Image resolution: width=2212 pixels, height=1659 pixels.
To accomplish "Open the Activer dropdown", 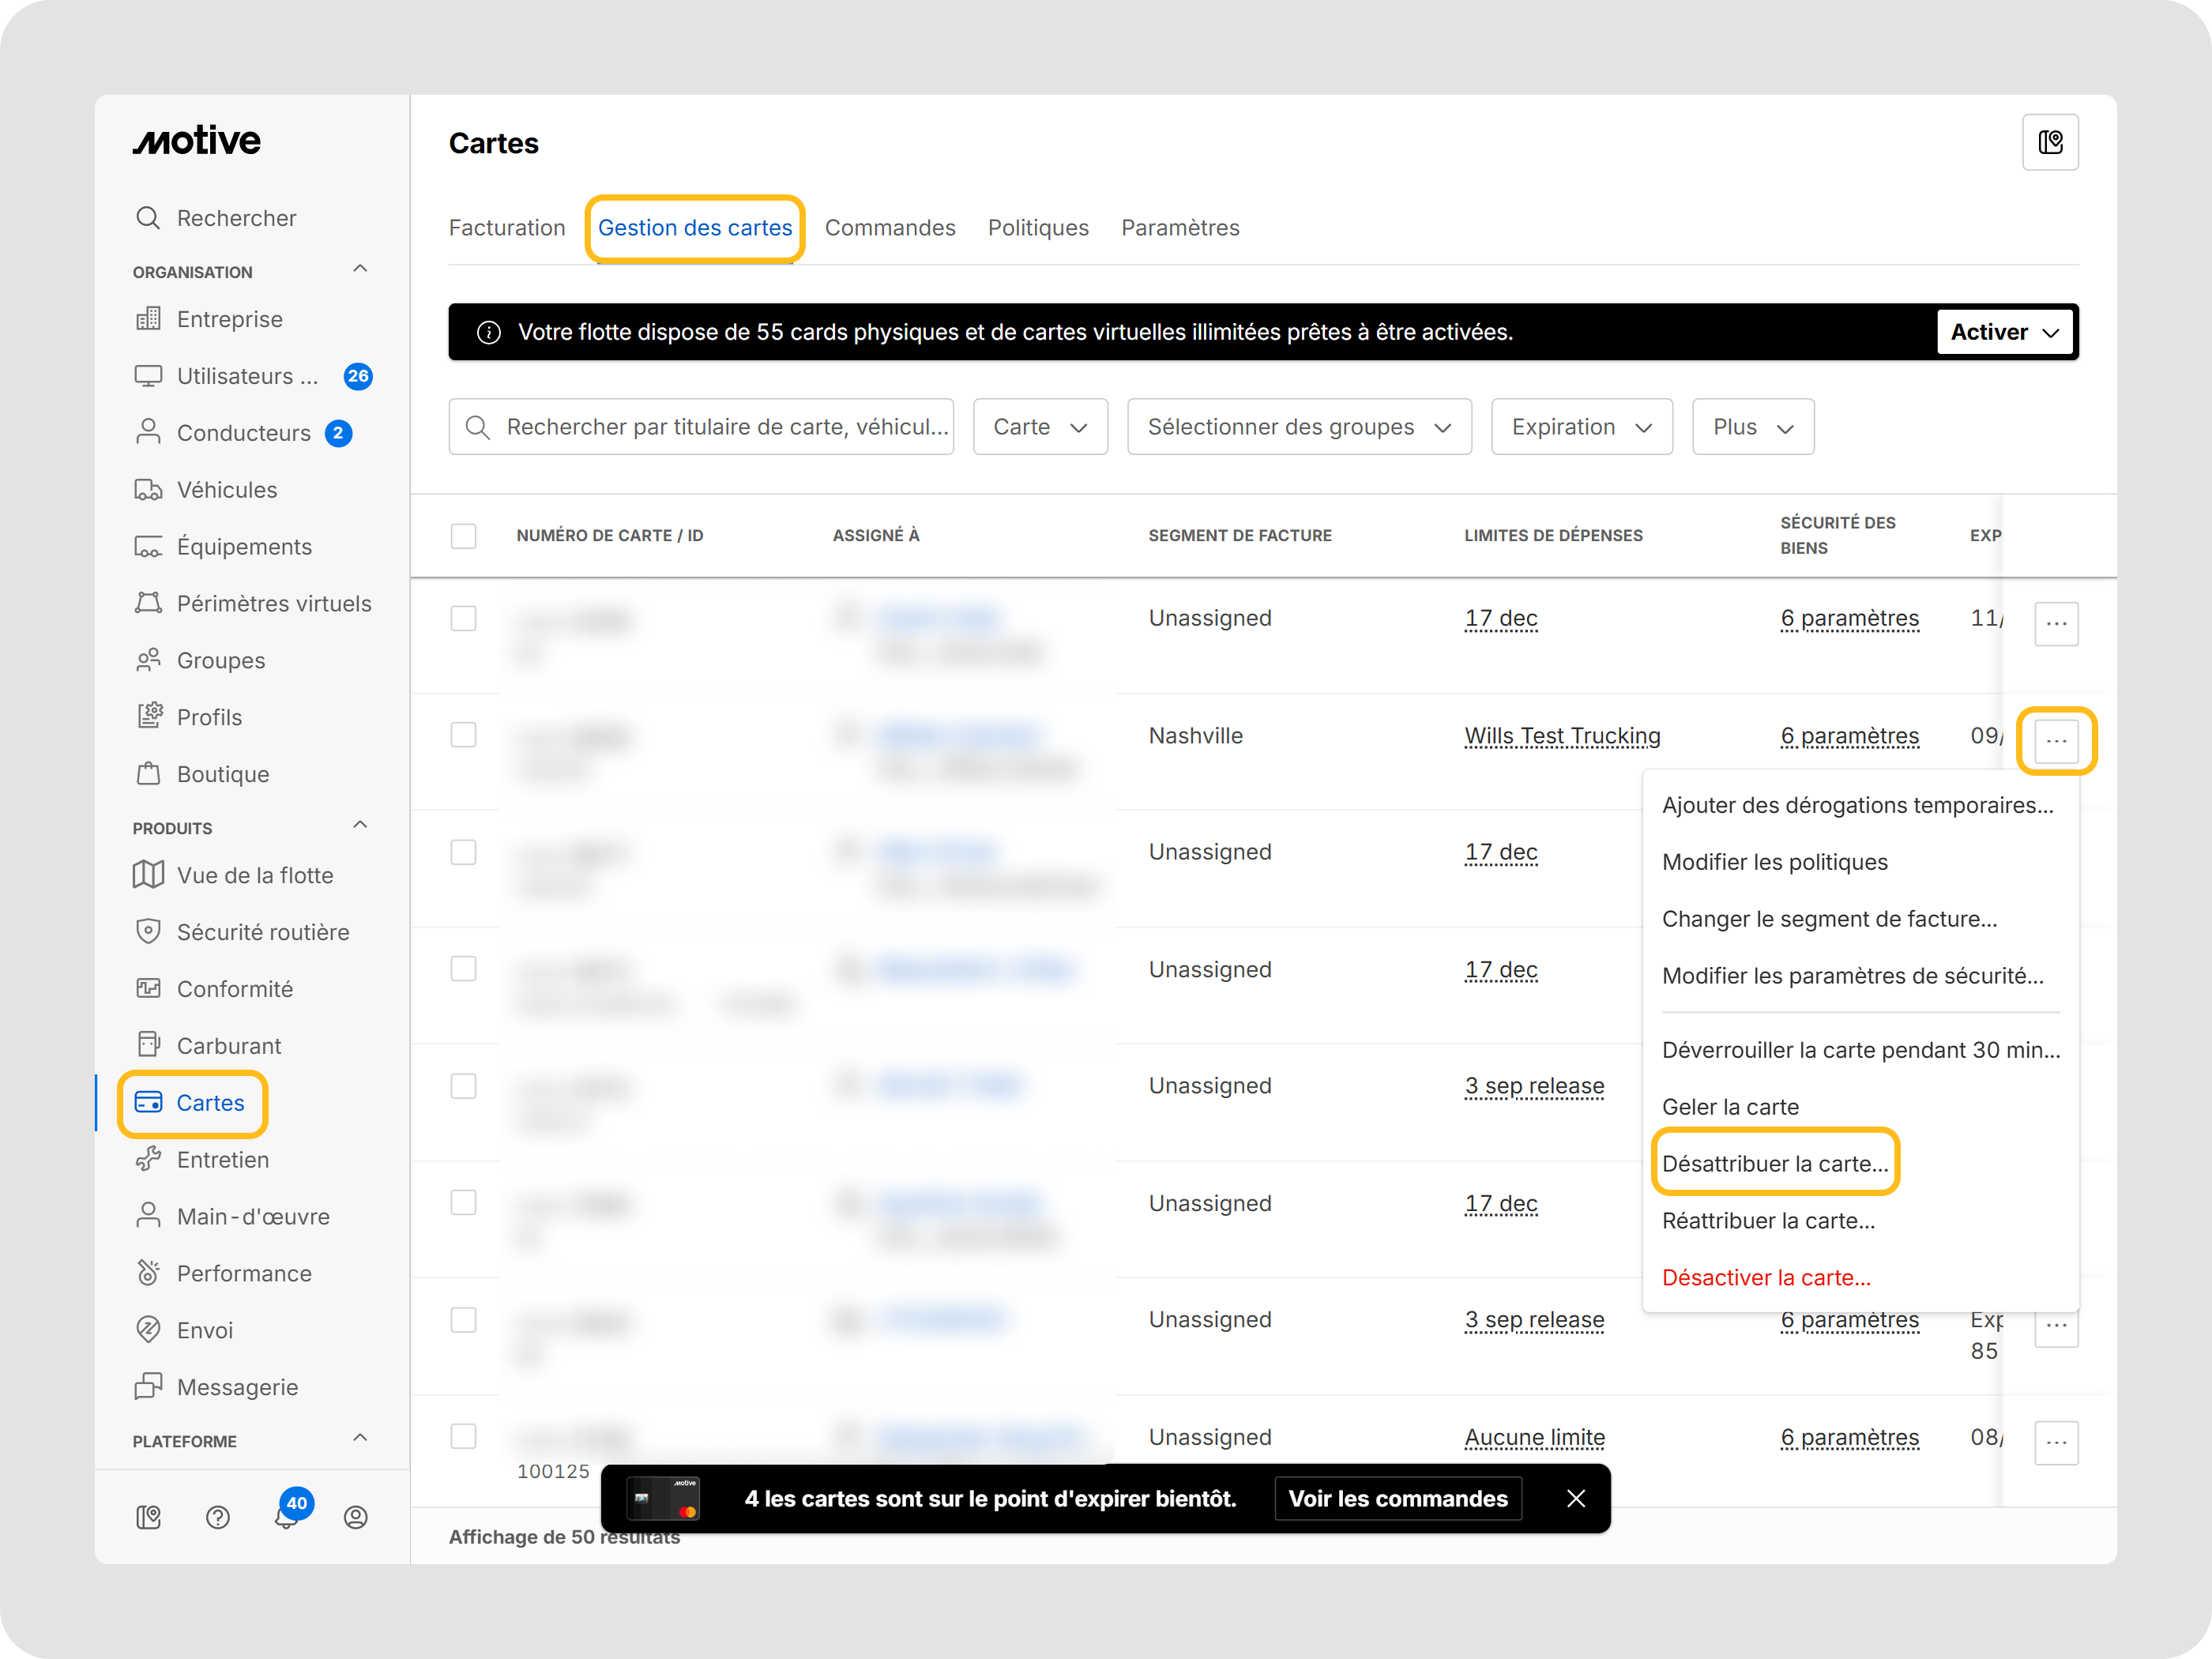I will (x=2006, y=332).
